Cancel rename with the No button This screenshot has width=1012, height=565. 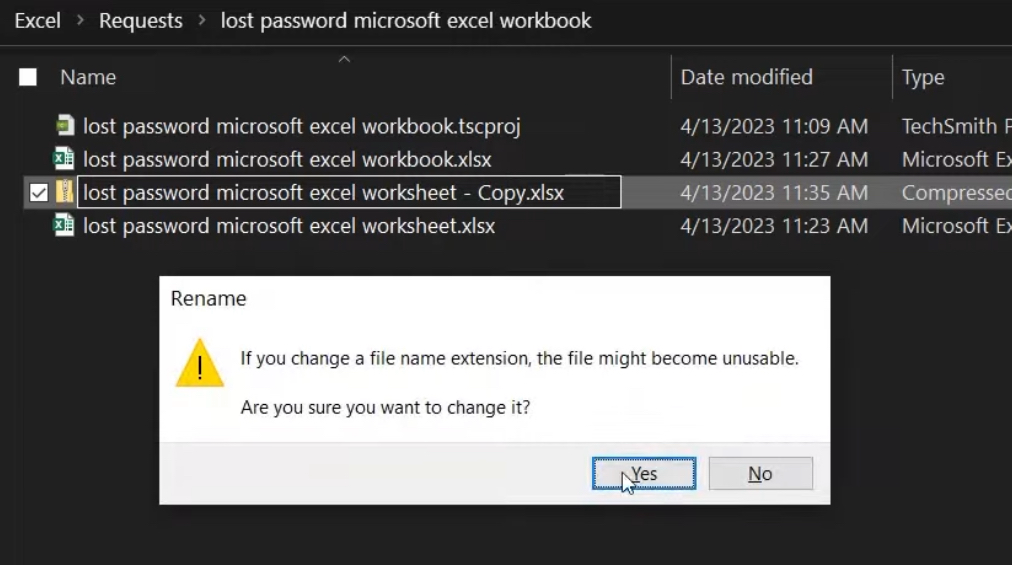tap(760, 473)
